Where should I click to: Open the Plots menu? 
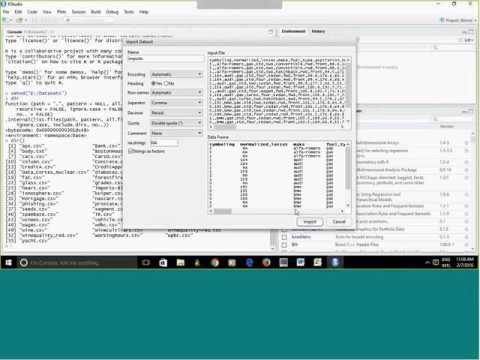tap(61, 12)
